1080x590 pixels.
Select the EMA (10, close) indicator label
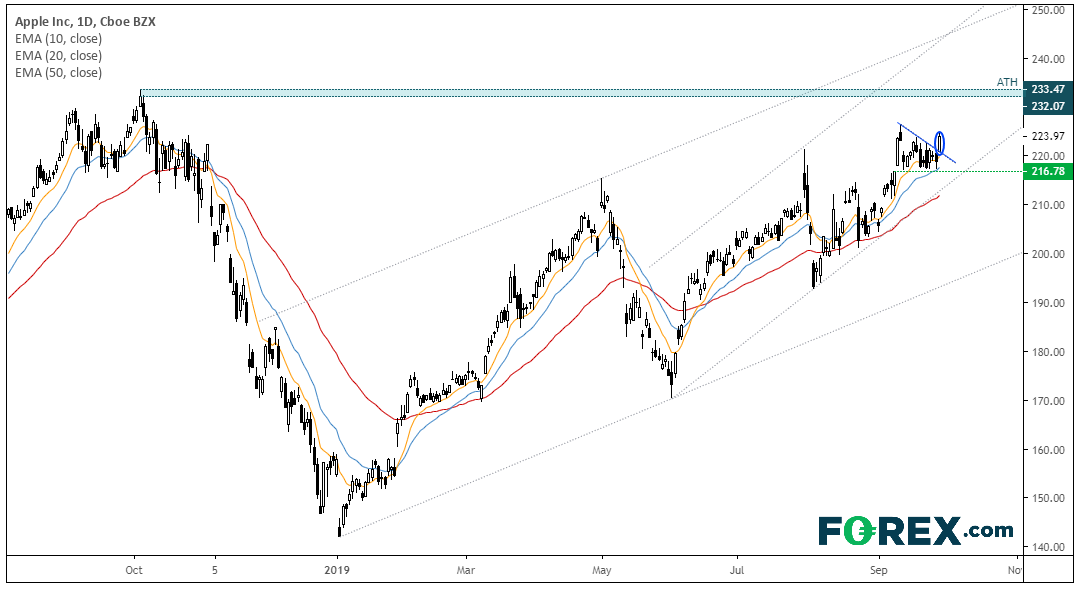(x=59, y=39)
